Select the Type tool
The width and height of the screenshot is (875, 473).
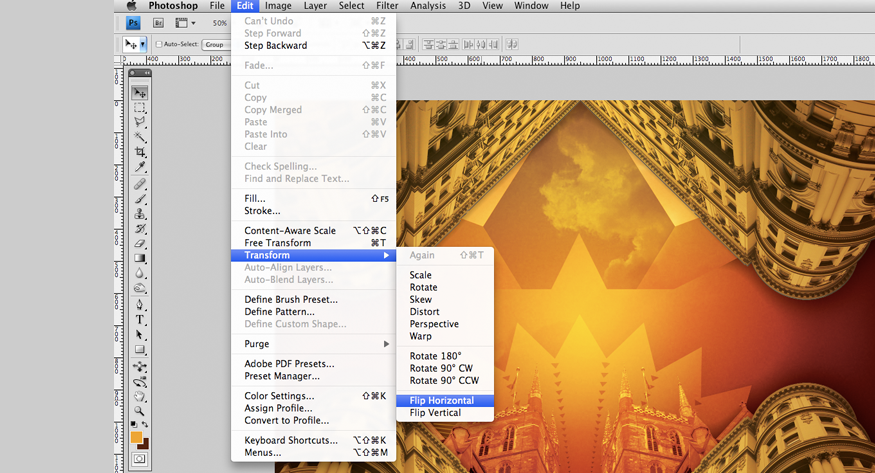pos(140,320)
